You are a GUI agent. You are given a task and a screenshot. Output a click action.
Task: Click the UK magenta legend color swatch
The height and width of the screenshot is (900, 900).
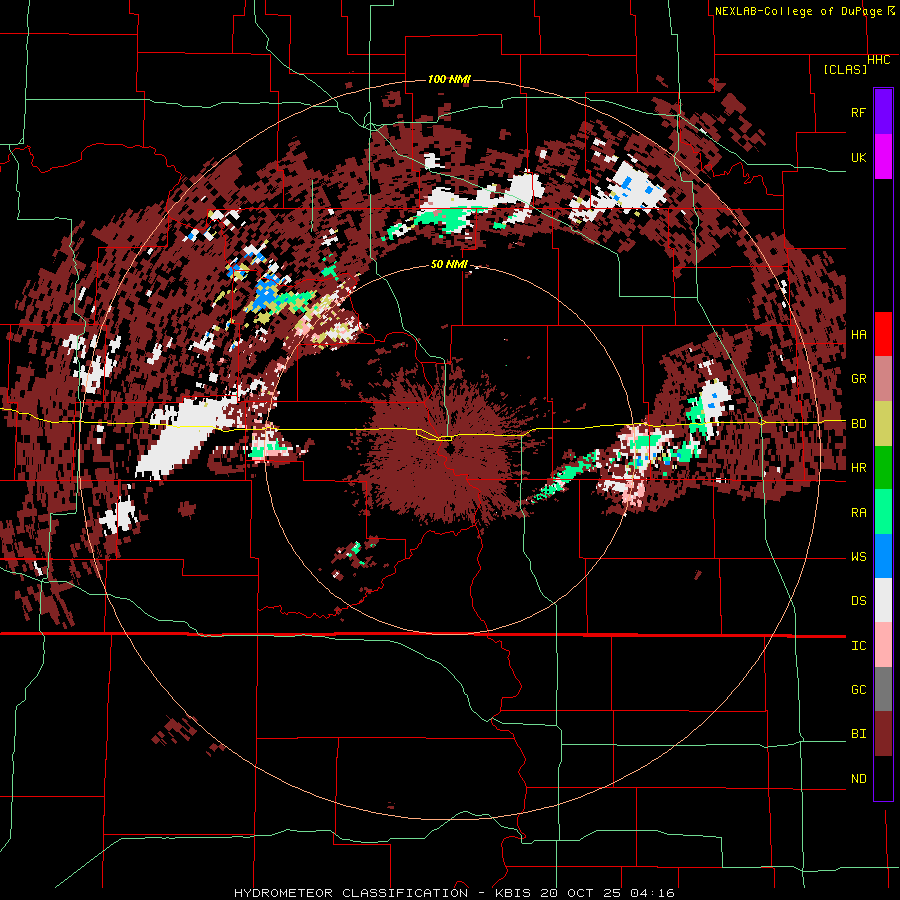pyautogui.click(x=883, y=156)
